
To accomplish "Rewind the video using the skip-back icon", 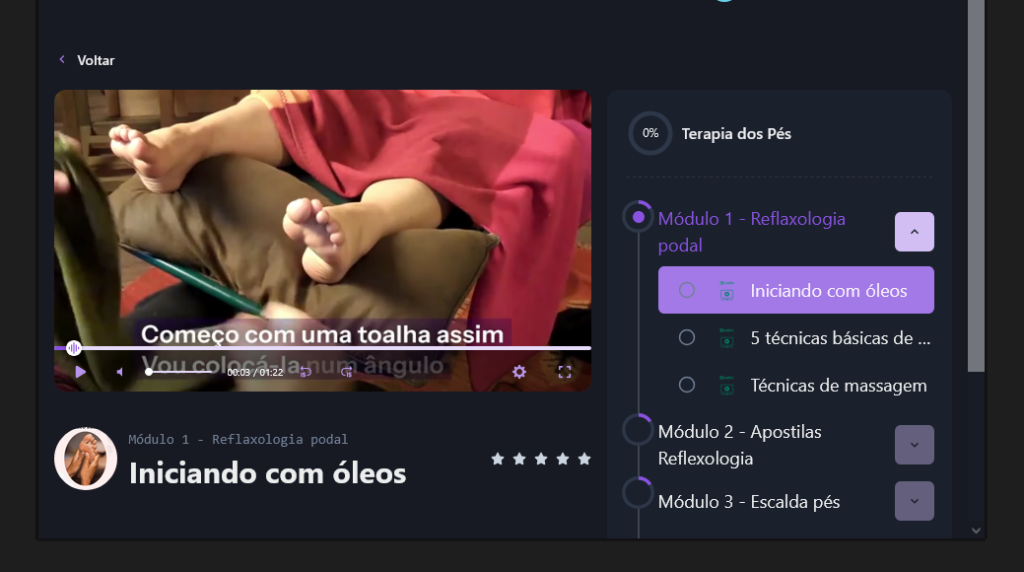I will pos(306,372).
